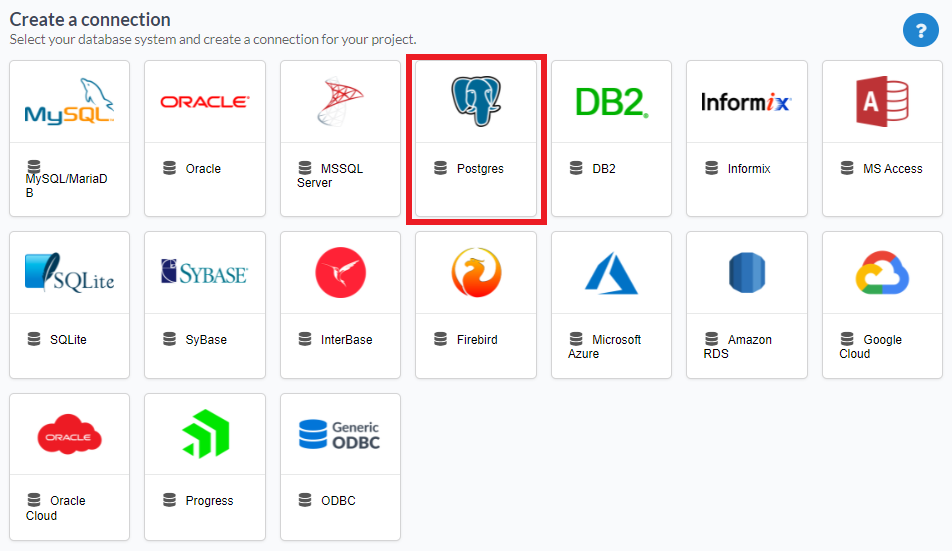Click the SyBase label text

coord(206,340)
